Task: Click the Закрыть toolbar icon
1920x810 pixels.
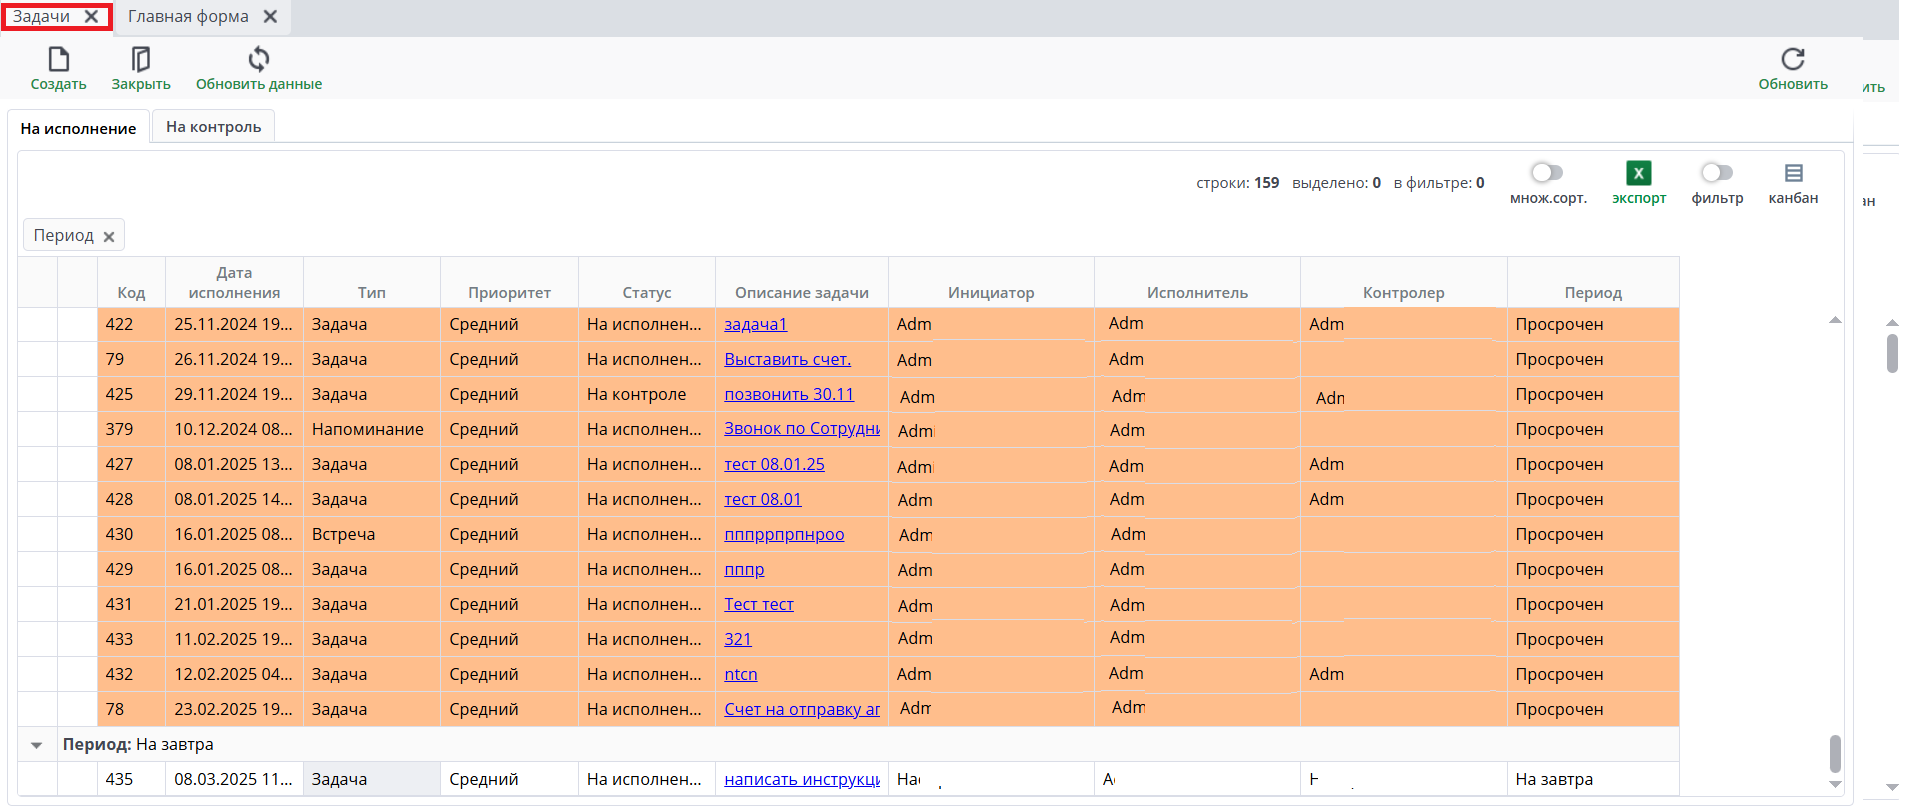Action: [x=141, y=60]
